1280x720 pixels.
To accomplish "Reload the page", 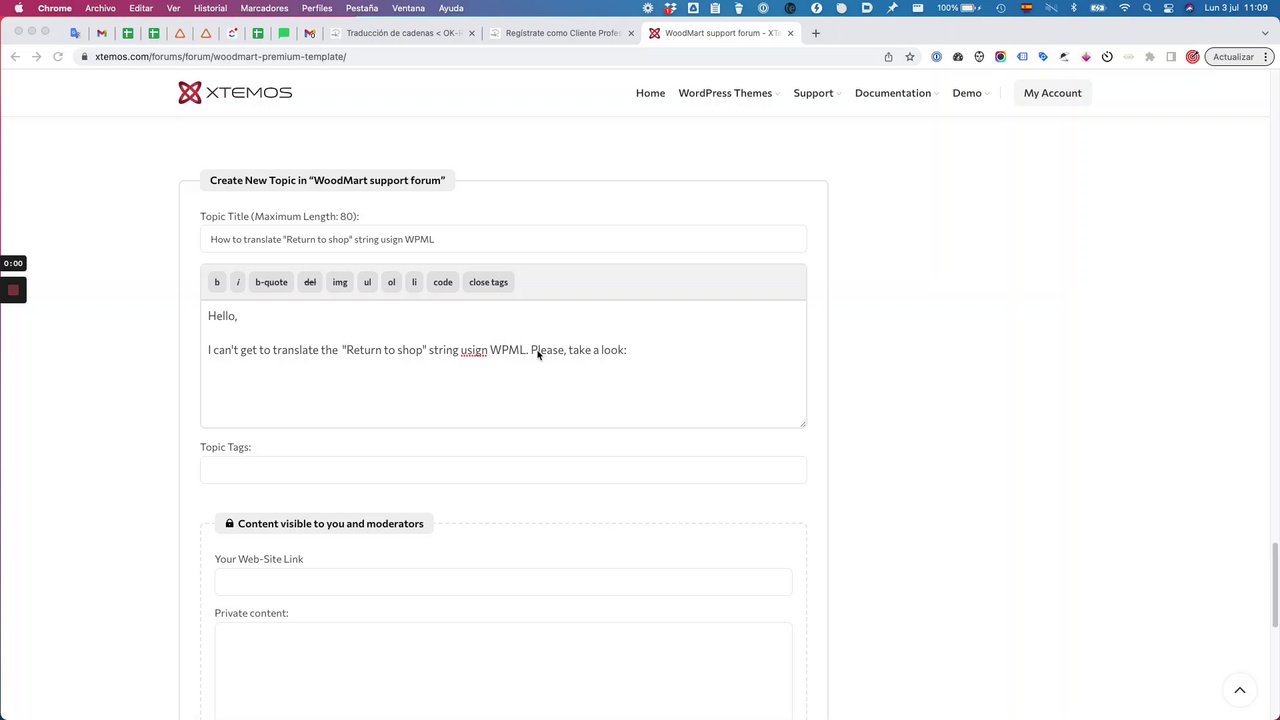I will click(x=58, y=57).
